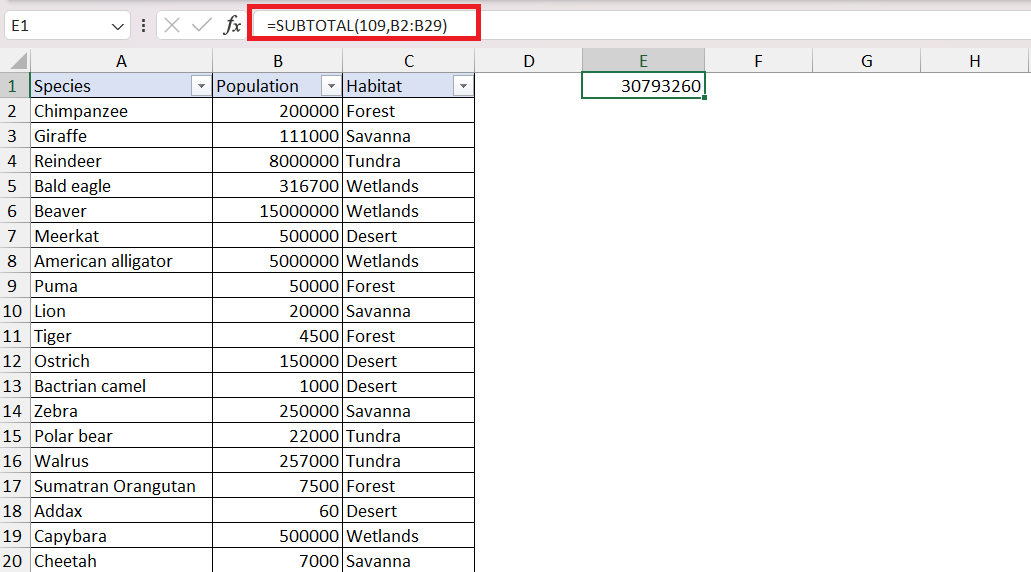Image resolution: width=1031 pixels, height=572 pixels.
Task: Expand the Name Box dropdown arrow
Action: click(x=117, y=26)
